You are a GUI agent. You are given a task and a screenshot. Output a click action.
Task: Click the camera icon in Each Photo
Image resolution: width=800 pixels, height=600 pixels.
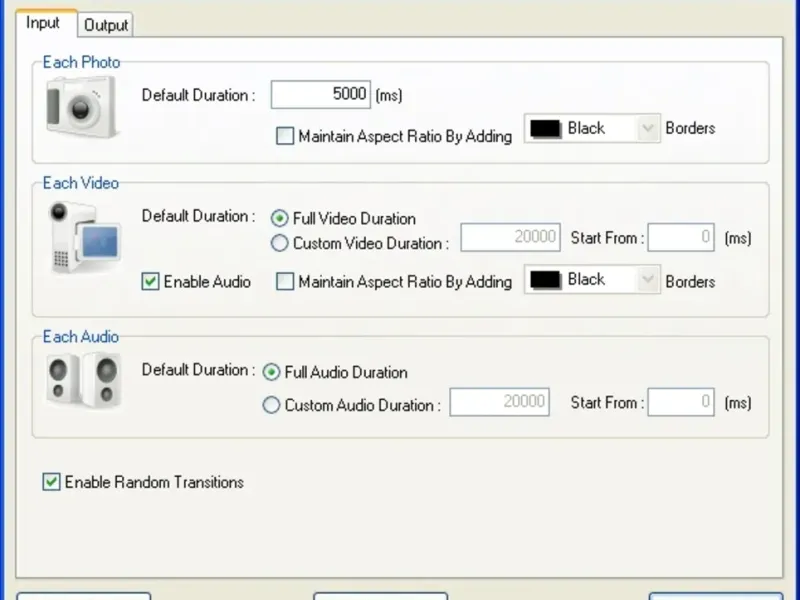tap(81, 107)
